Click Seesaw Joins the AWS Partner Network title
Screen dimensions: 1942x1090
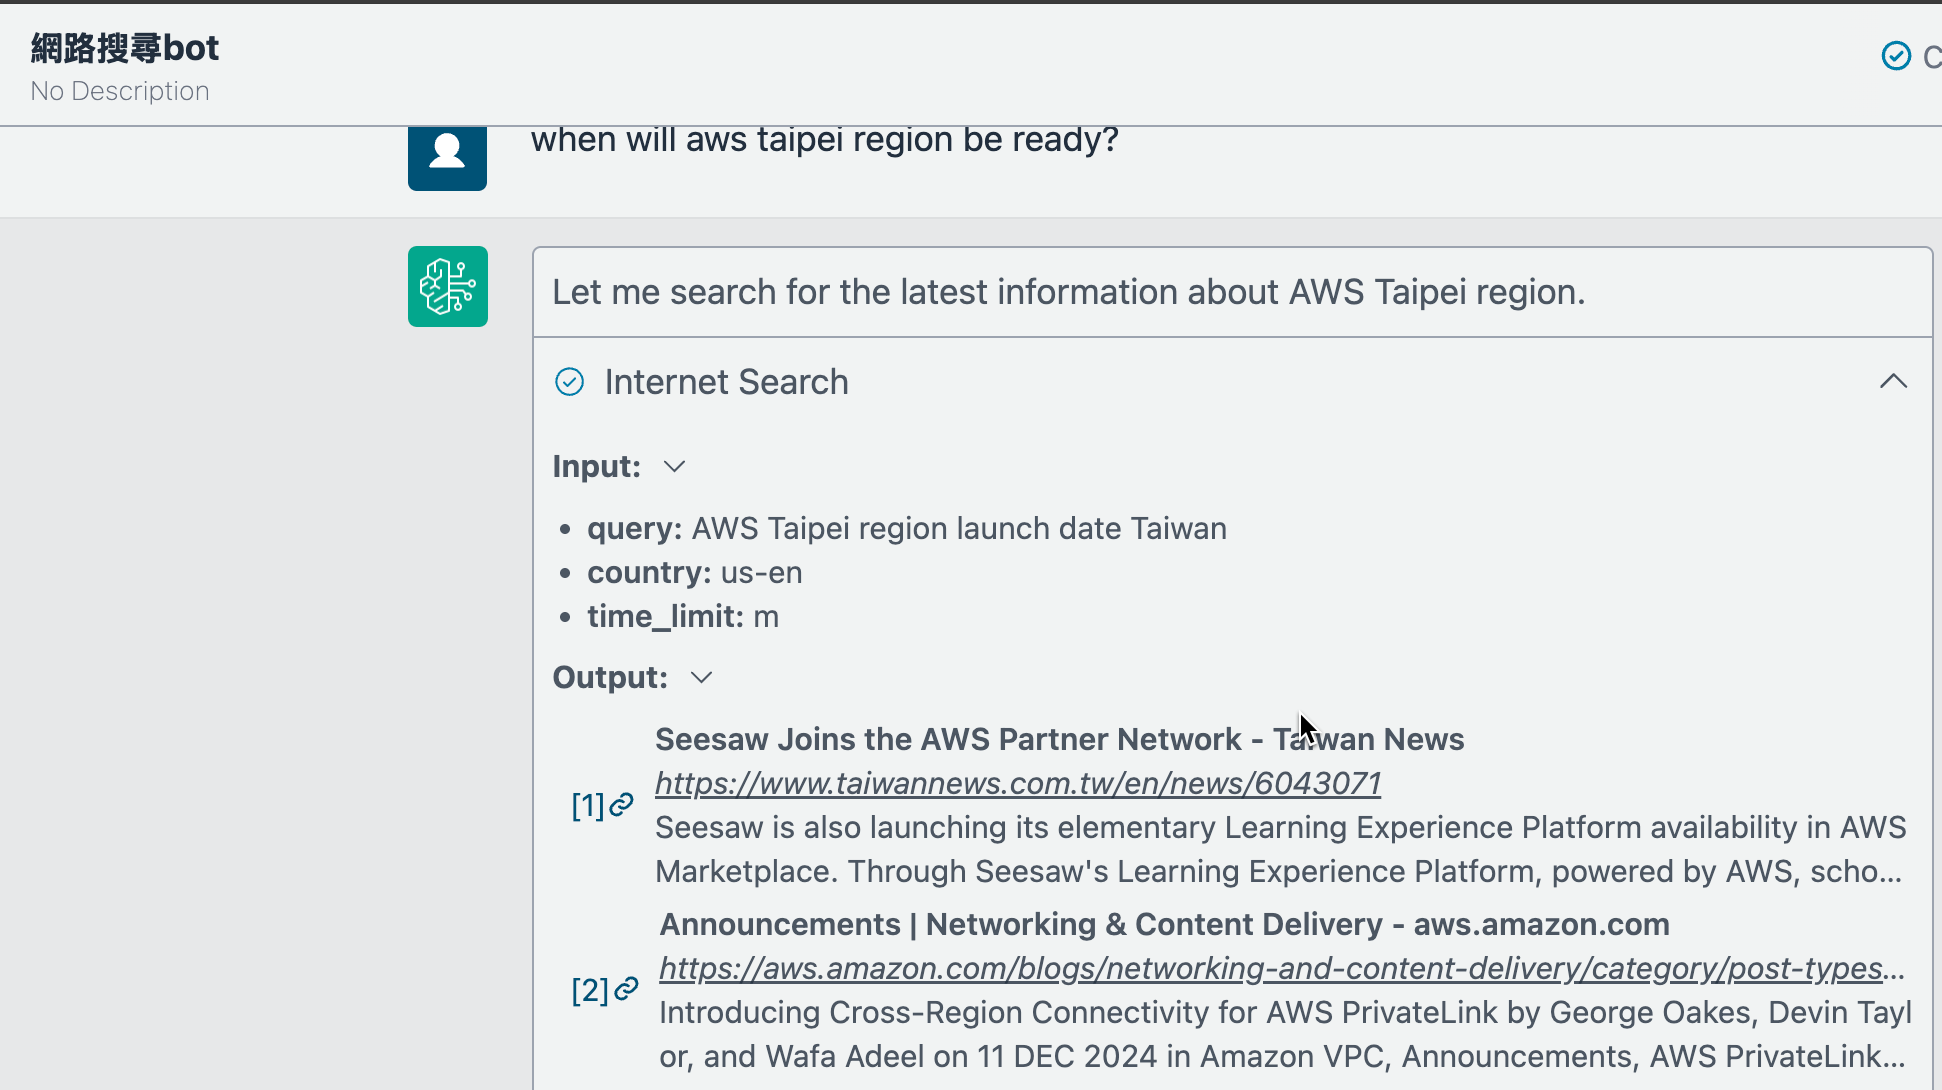[1058, 739]
